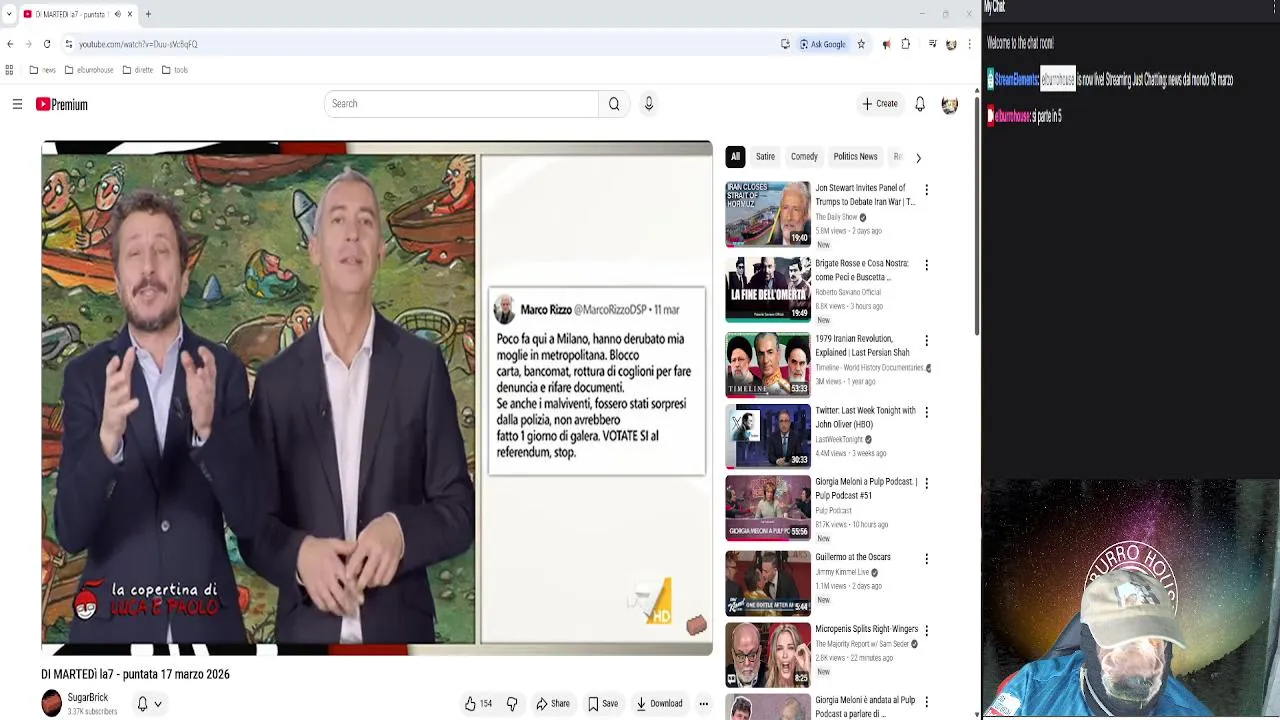The height and width of the screenshot is (720, 1280).
Task: Click the Create button
Action: (x=880, y=104)
